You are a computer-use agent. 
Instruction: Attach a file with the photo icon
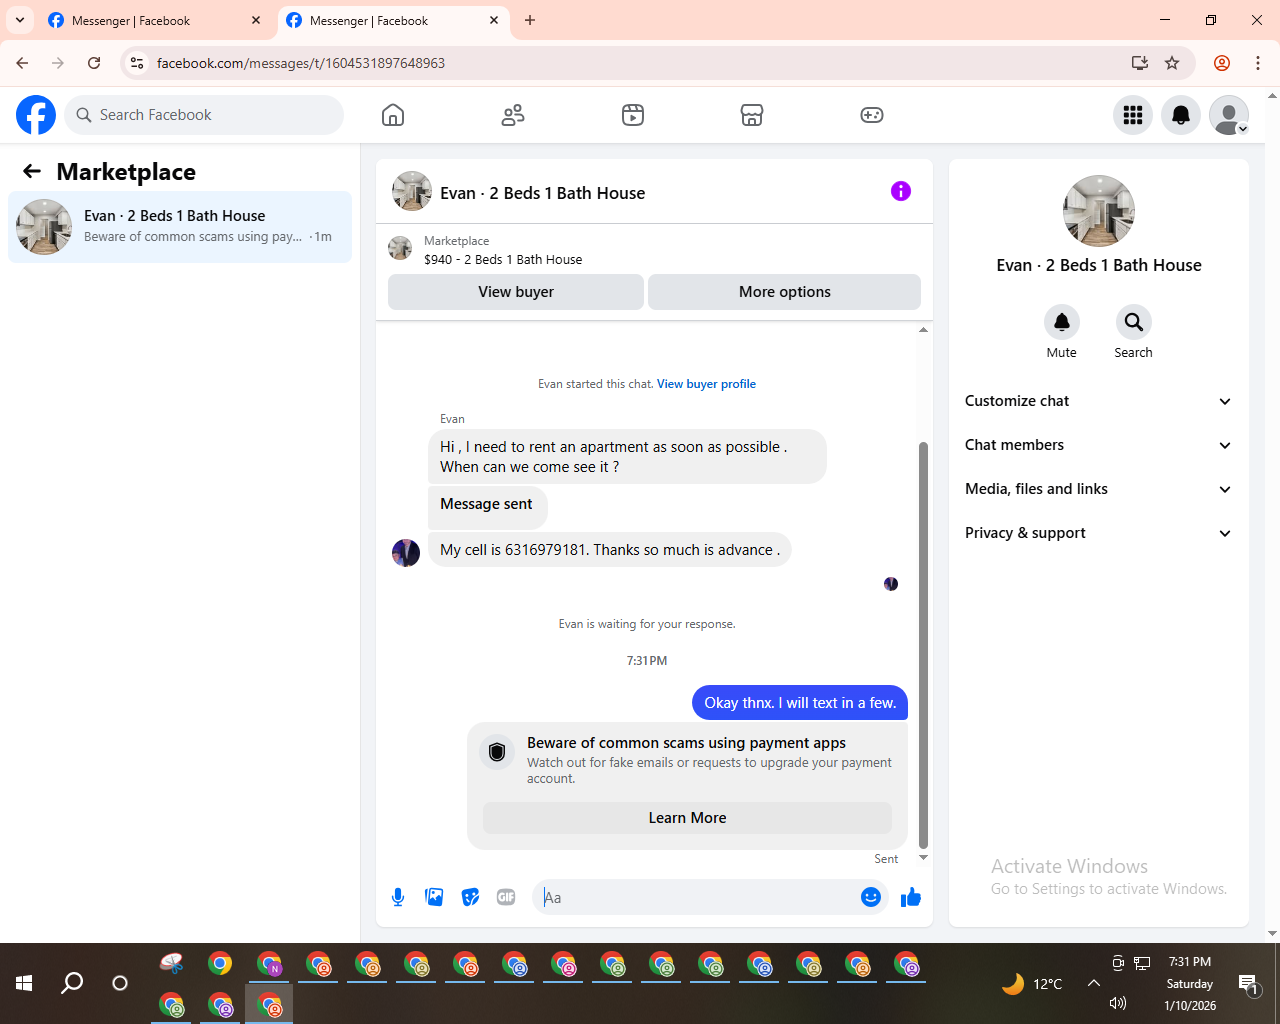(434, 897)
